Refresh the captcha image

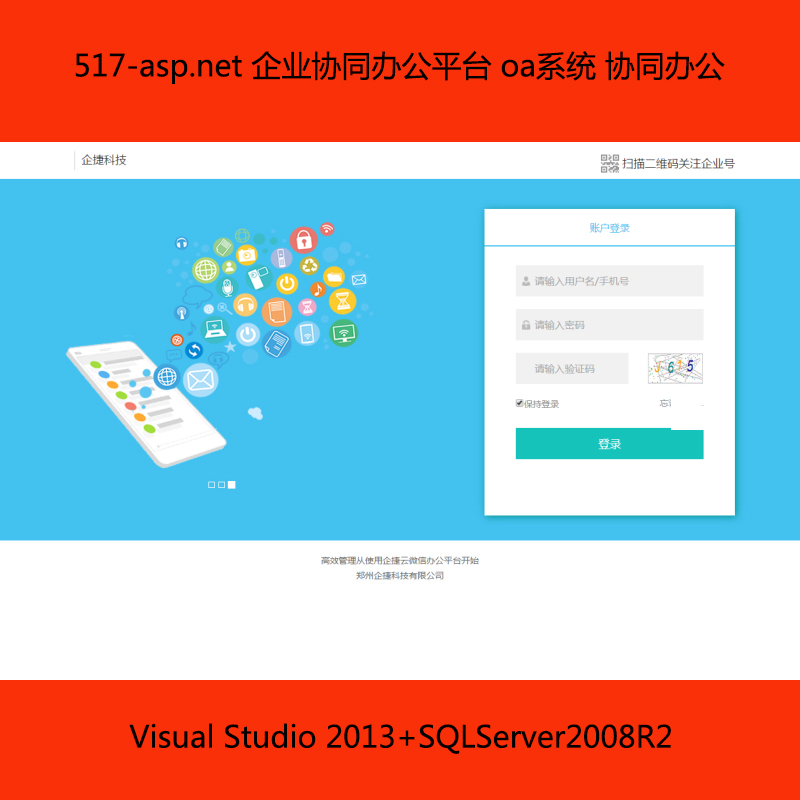tap(675, 368)
